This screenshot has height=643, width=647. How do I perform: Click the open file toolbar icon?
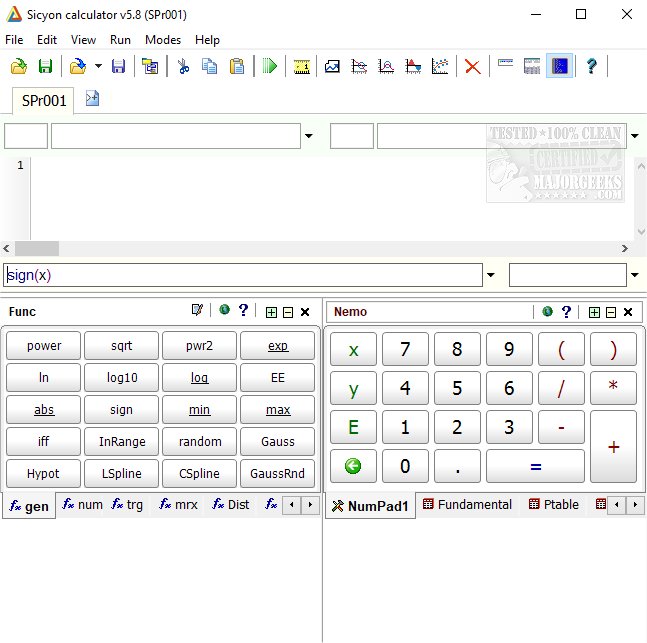pyautogui.click(x=19, y=66)
